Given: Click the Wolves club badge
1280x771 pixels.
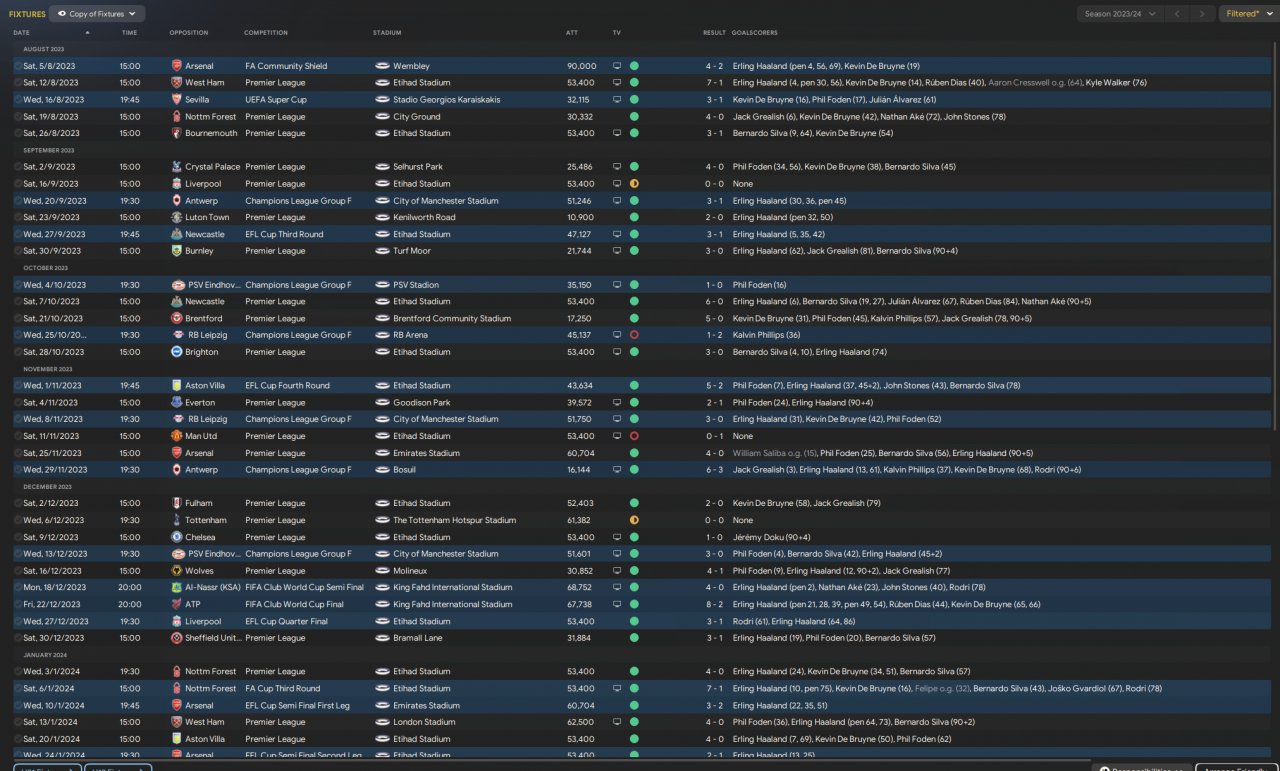Looking at the screenshot, I should tap(177, 570).
